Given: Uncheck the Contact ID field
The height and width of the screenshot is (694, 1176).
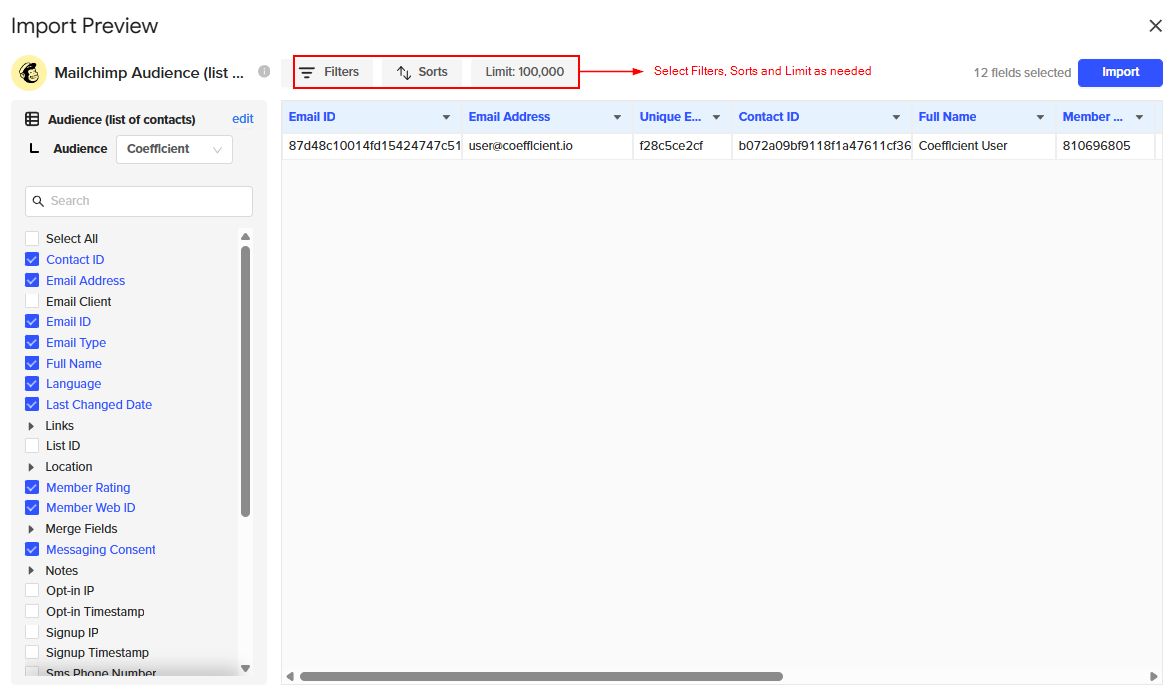Looking at the screenshot, I should pos(32,260).
